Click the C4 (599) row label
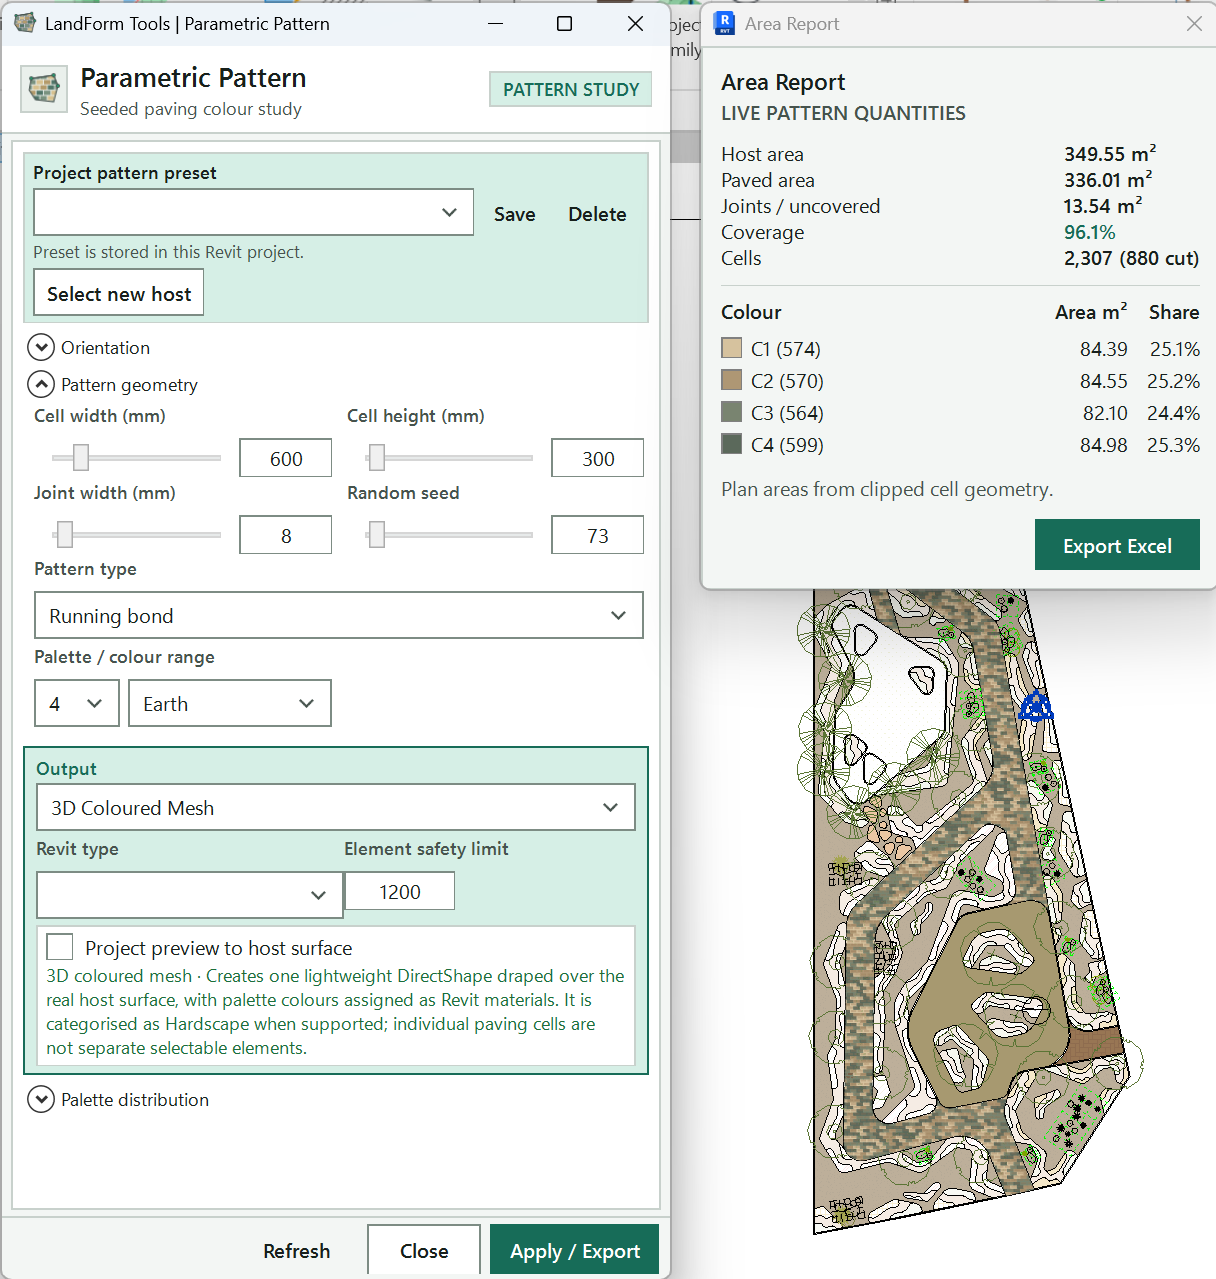The image size is (1216, 1279). pos(787,445)
